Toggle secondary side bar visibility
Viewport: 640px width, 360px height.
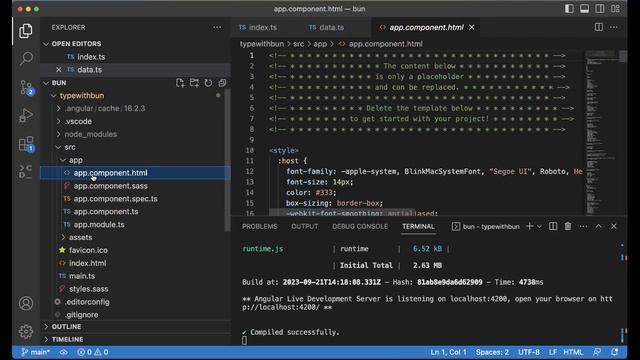pyautogui.click(x=600, y=9)
